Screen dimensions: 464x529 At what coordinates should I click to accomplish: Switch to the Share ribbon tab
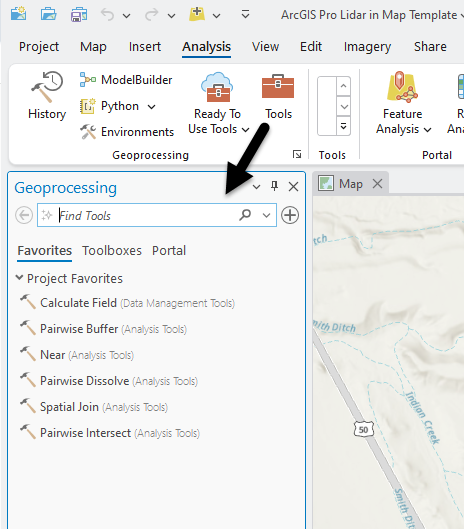coord(430,47)
